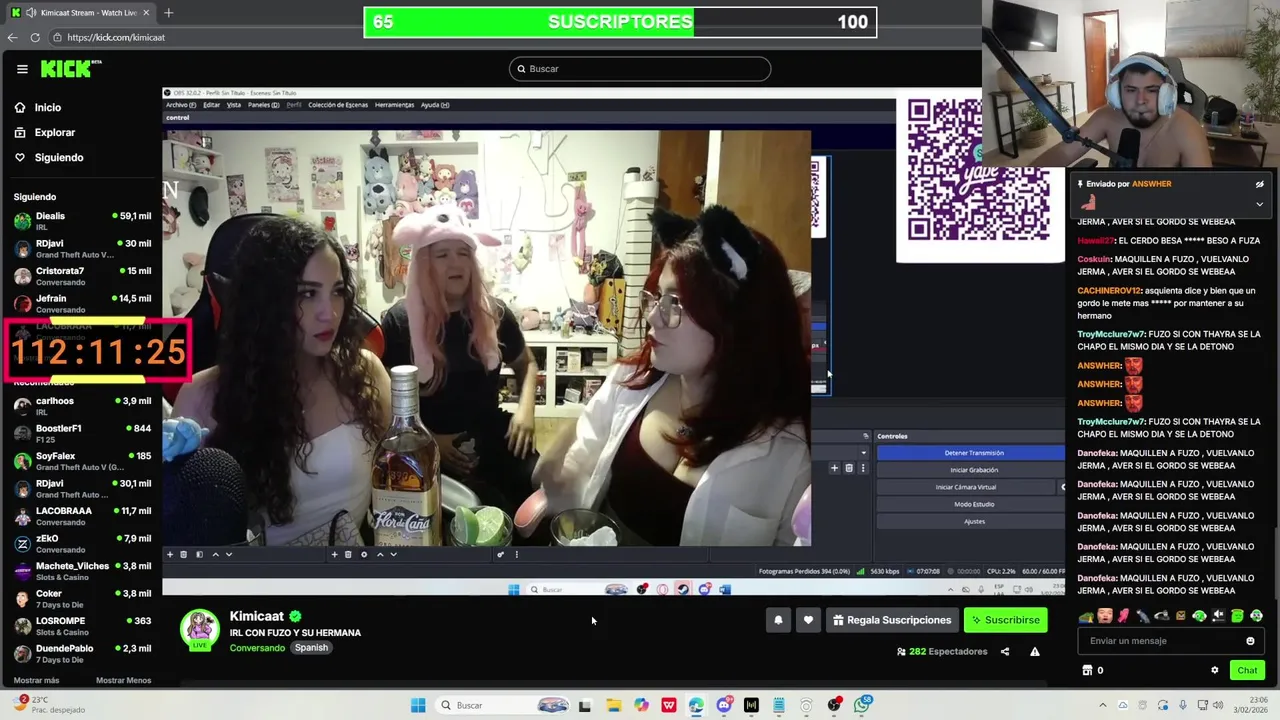Focus the Kick Buscar search box
The height and width of the screenshot is (720, 1280).
640,69
